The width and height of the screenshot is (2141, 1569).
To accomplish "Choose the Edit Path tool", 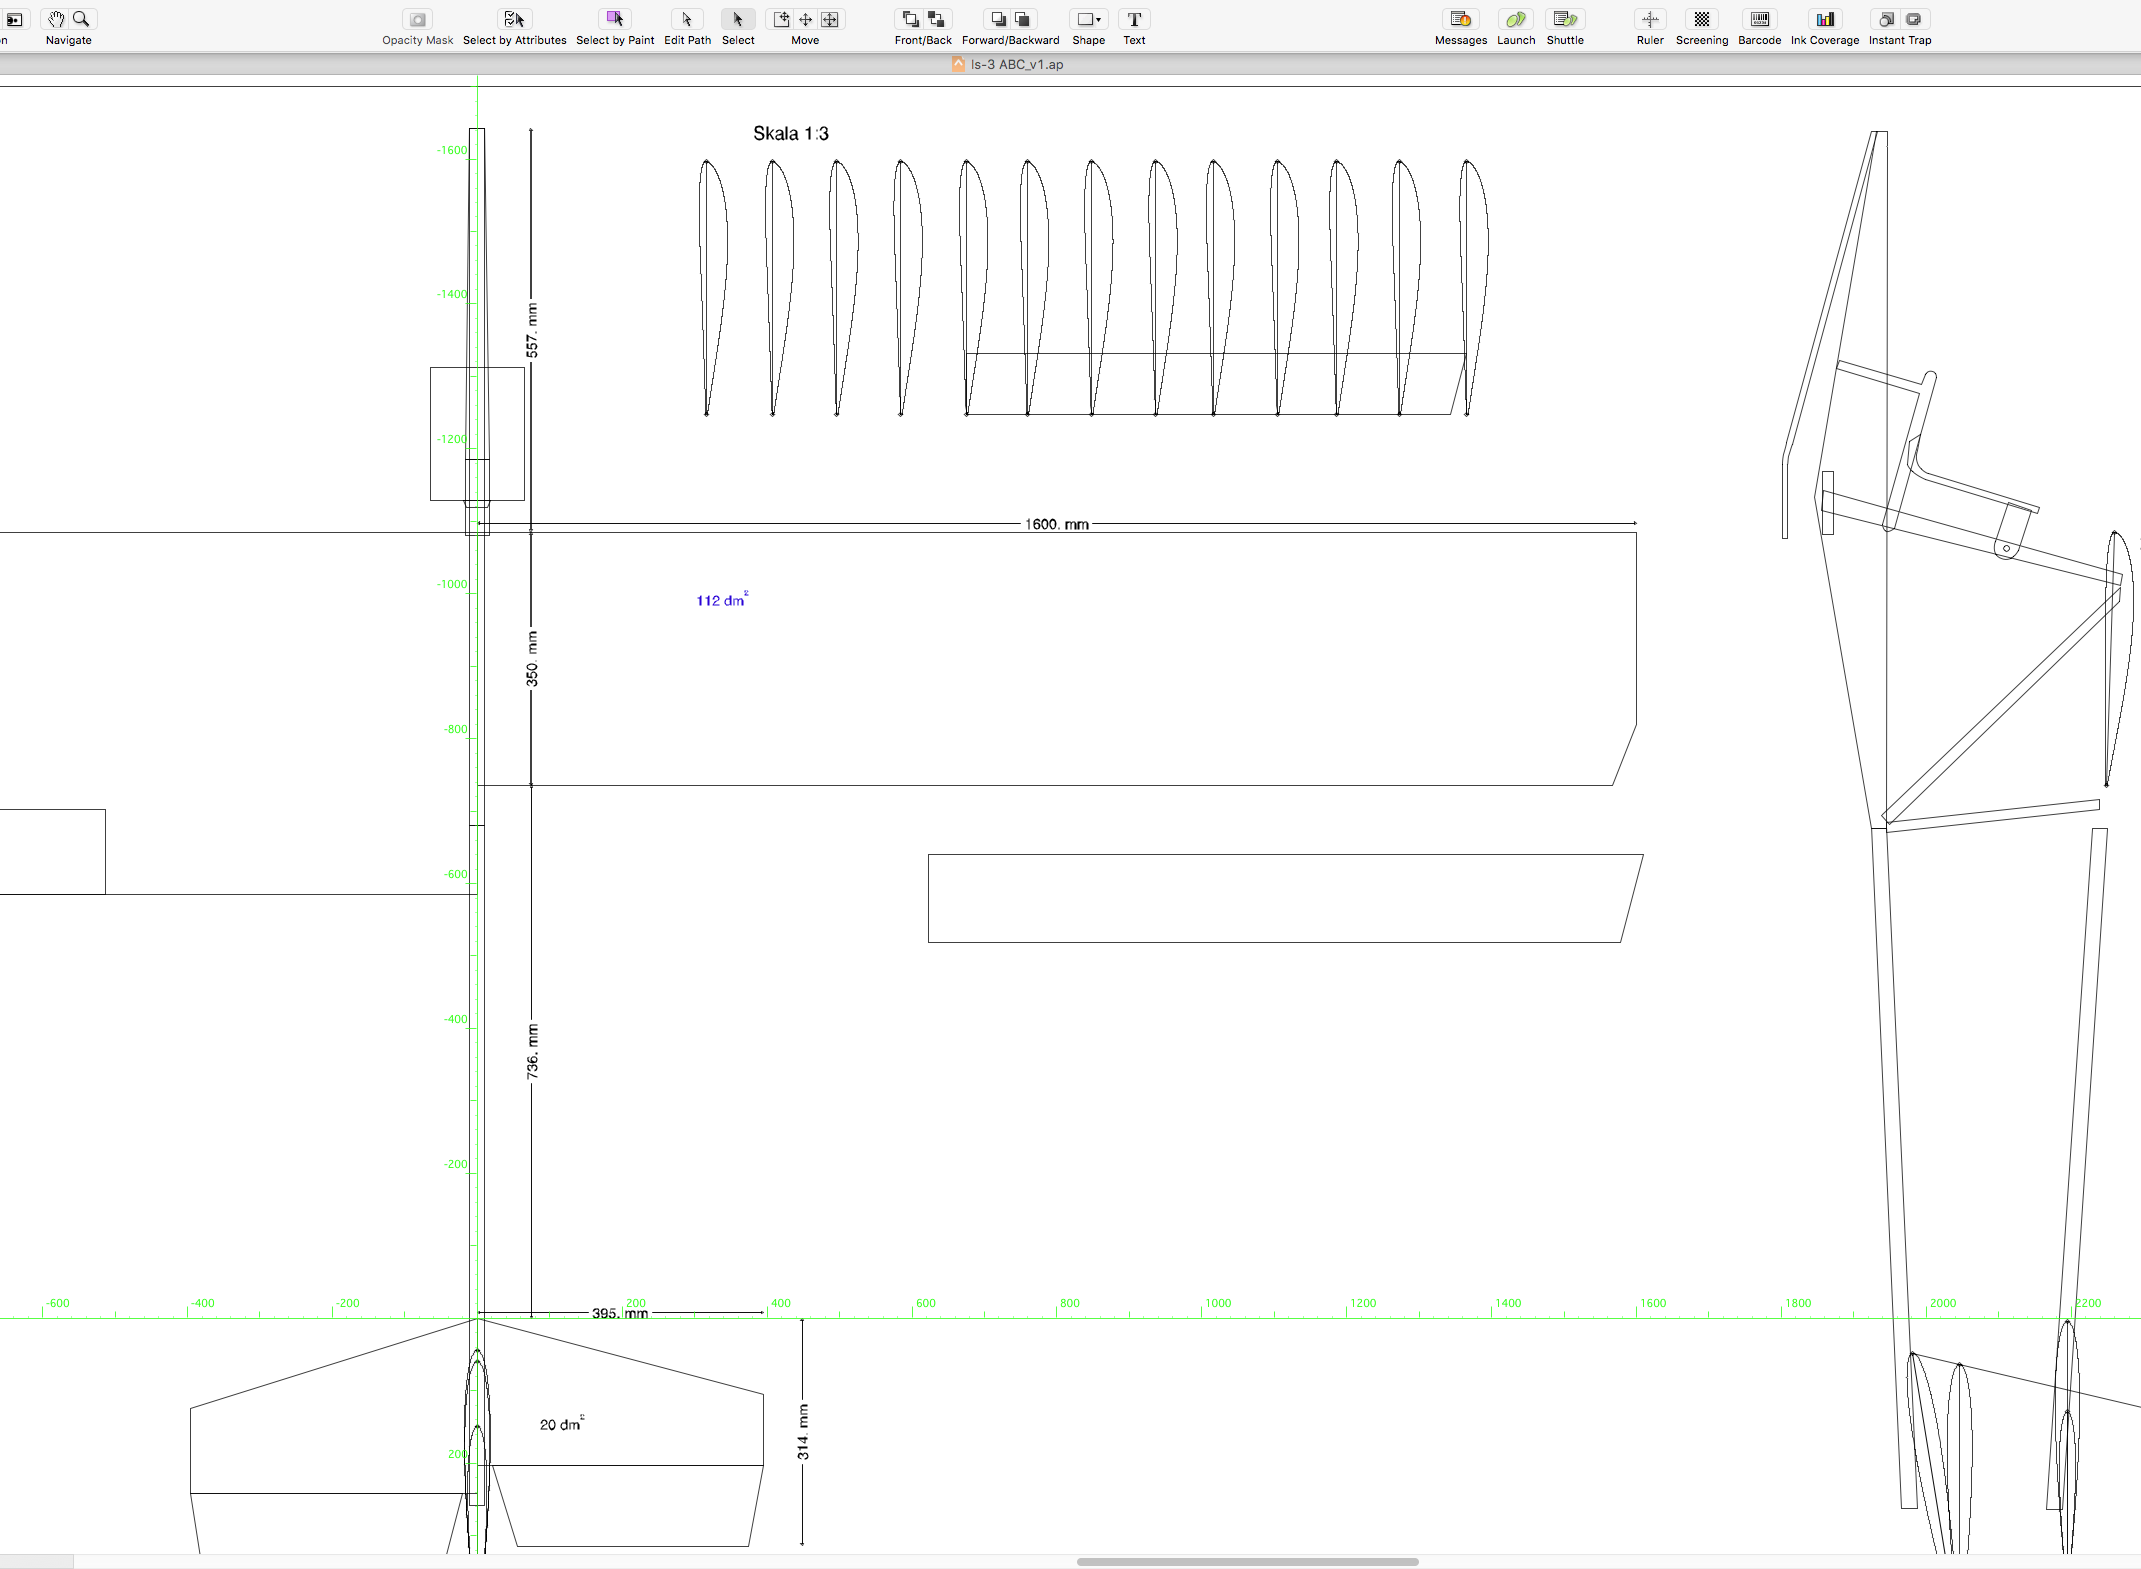I will pos(687,19).
